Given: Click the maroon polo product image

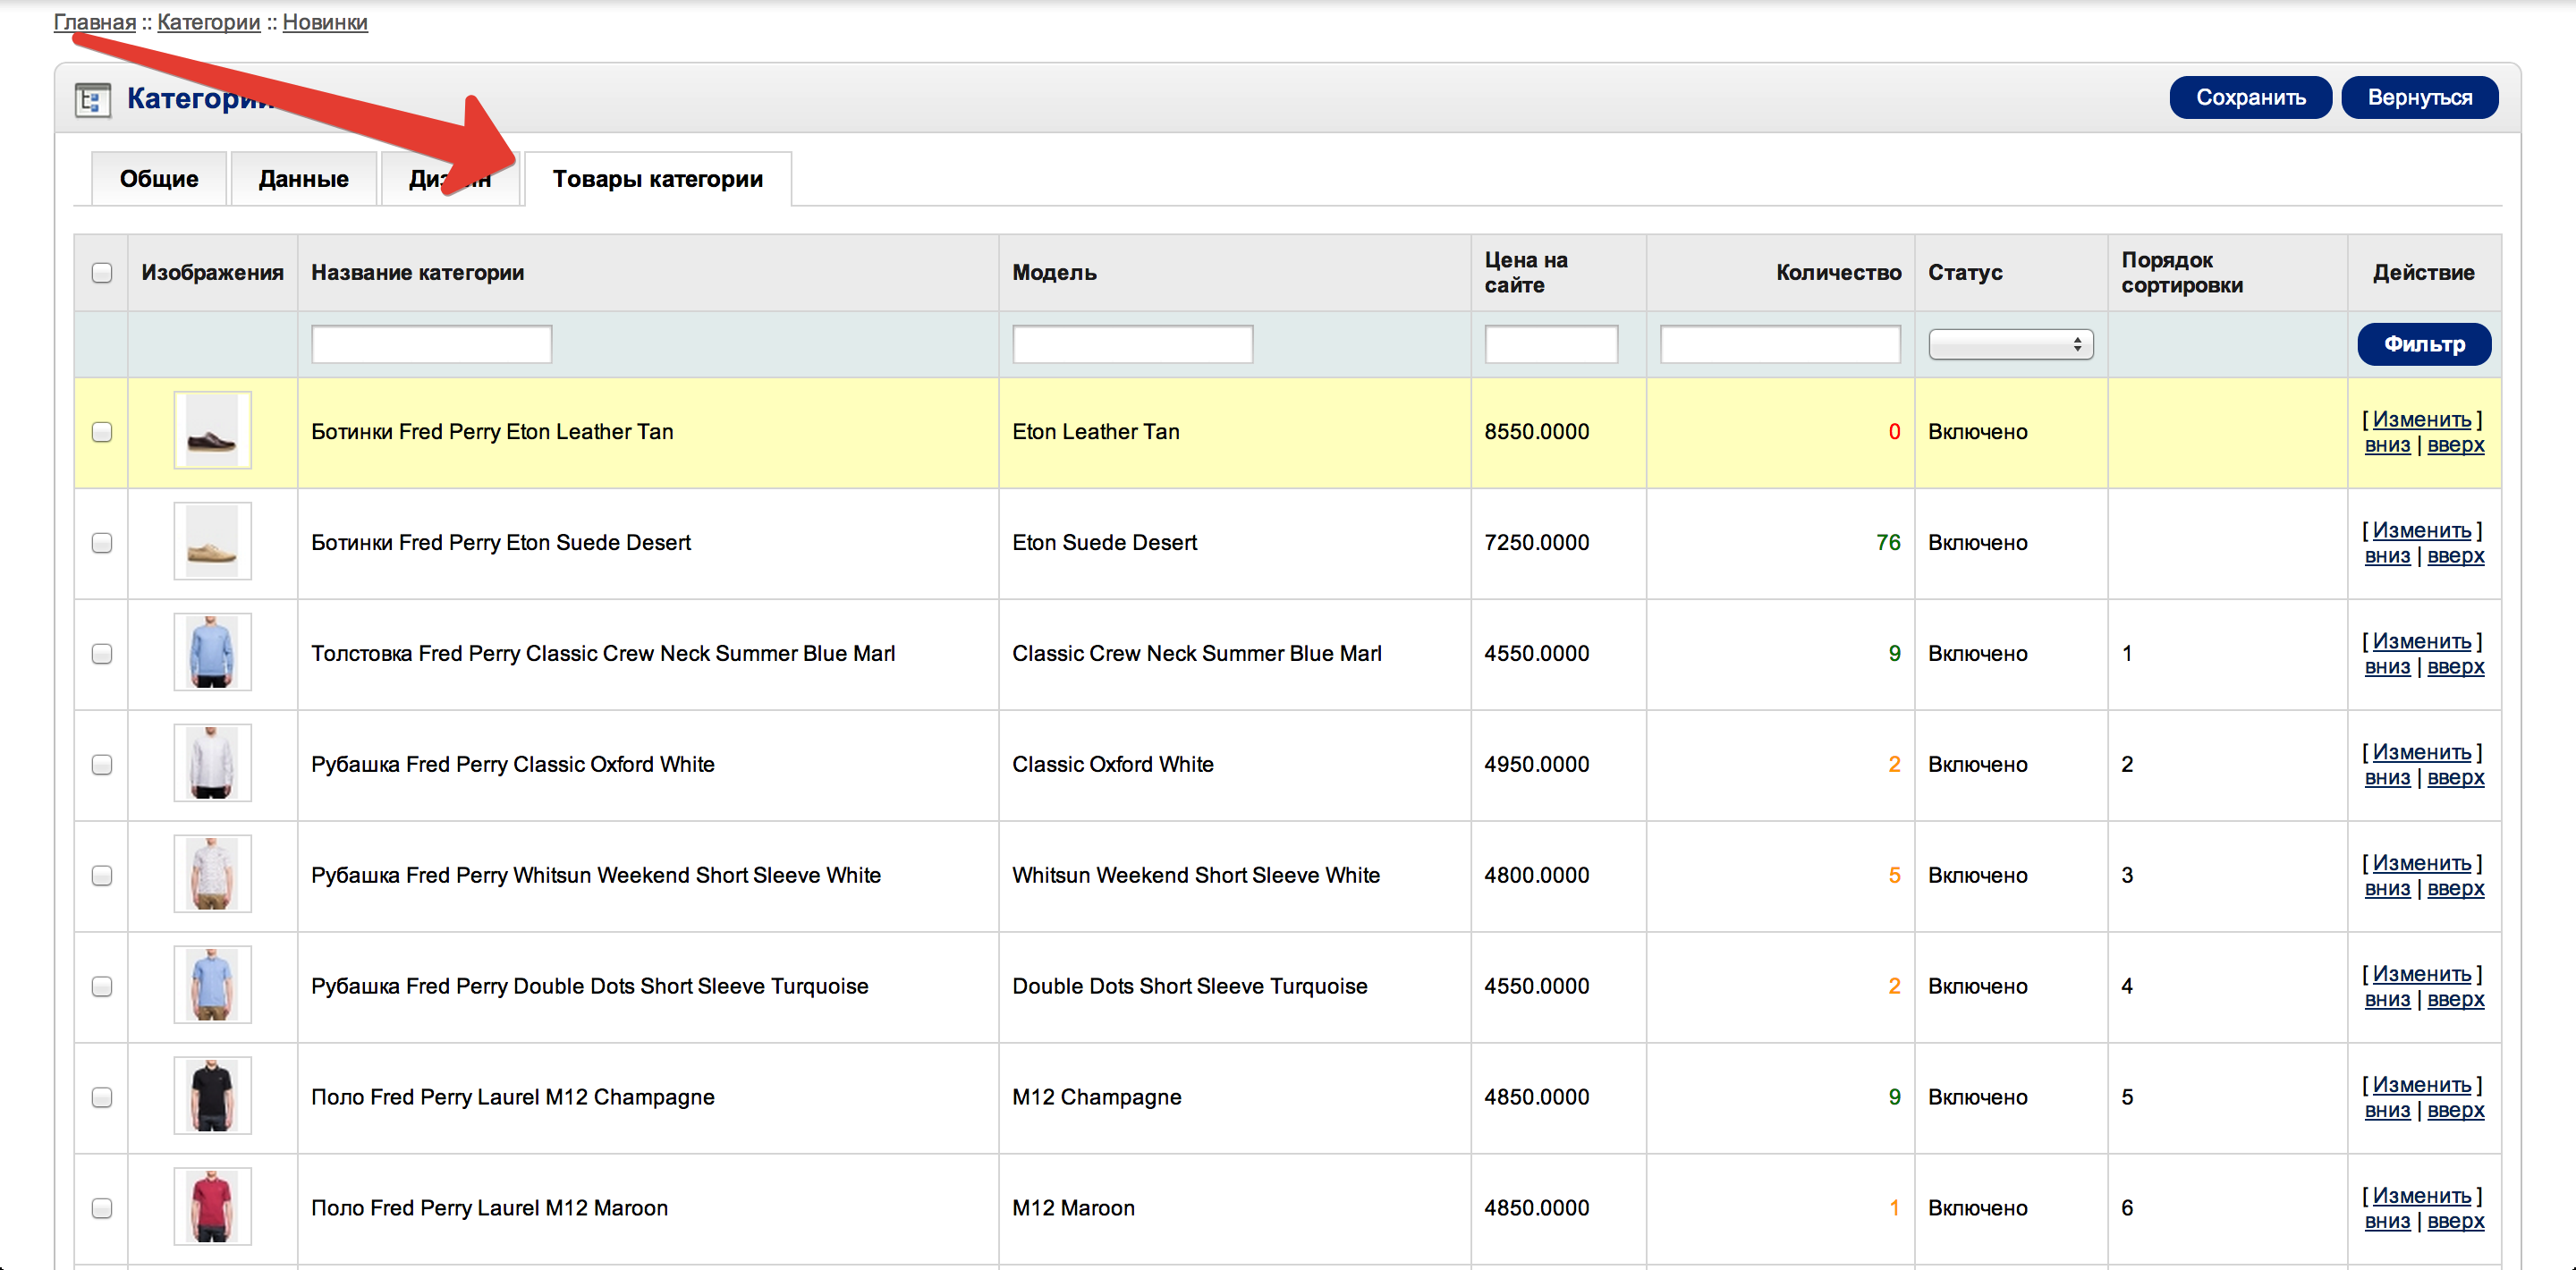Looking at the screenshot, I should [x=212, y=1207].
